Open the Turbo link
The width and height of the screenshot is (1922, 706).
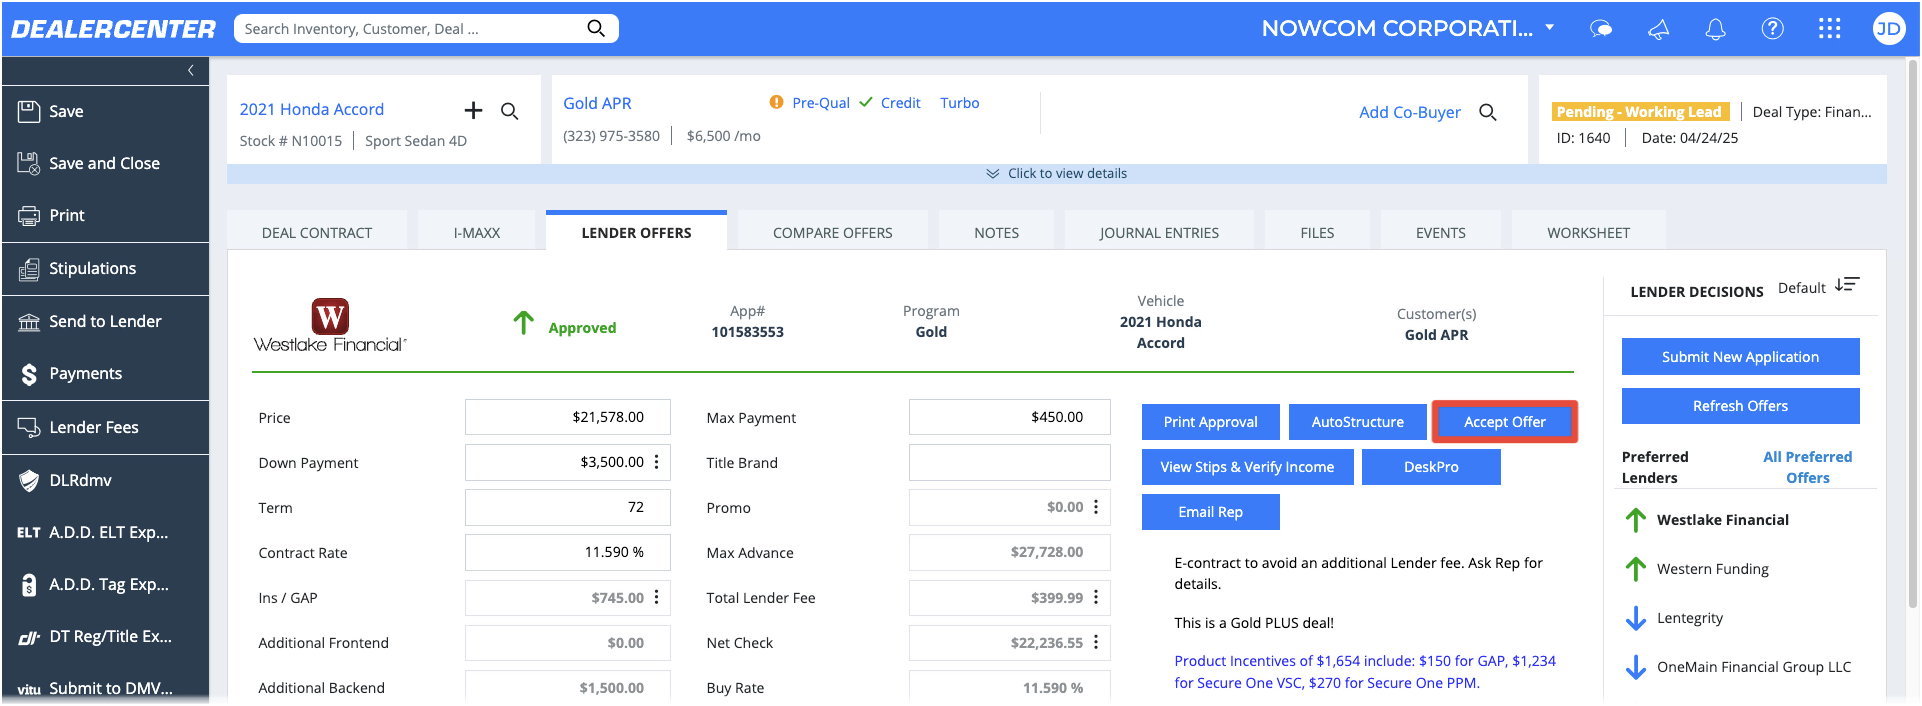tap(960, 102)
